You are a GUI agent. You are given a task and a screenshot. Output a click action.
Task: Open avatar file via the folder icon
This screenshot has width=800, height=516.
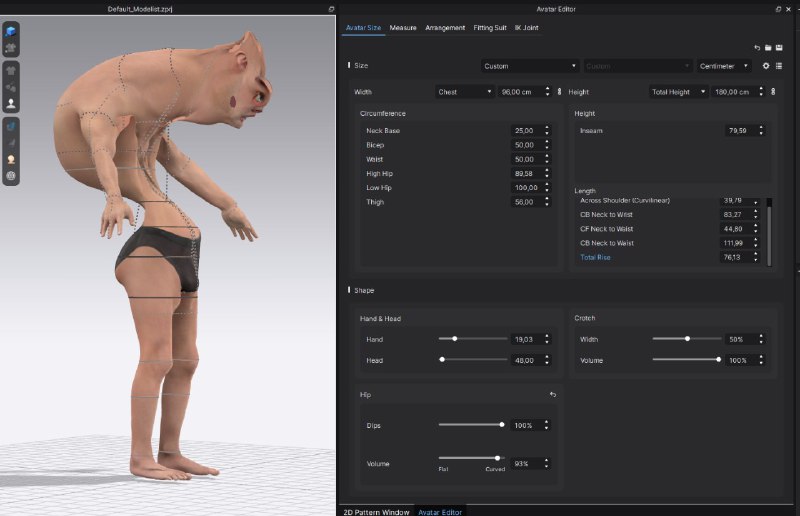[x=768, y=48]
